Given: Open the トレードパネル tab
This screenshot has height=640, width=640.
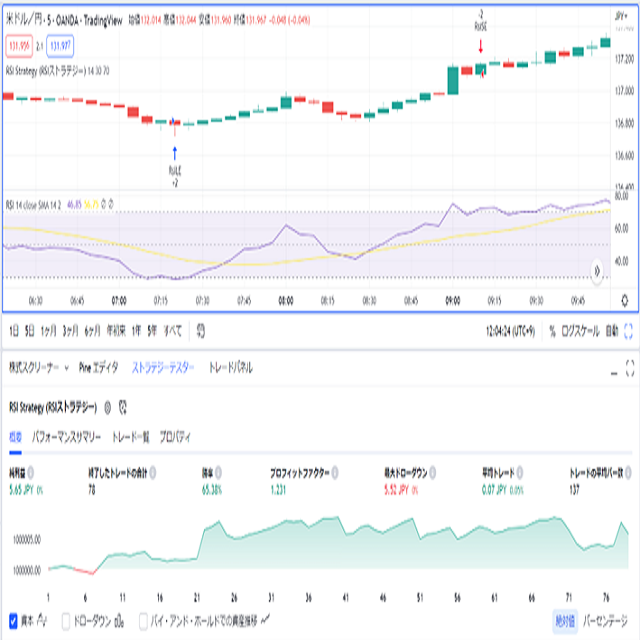Looking at the screenshot, I should point(231,368).
